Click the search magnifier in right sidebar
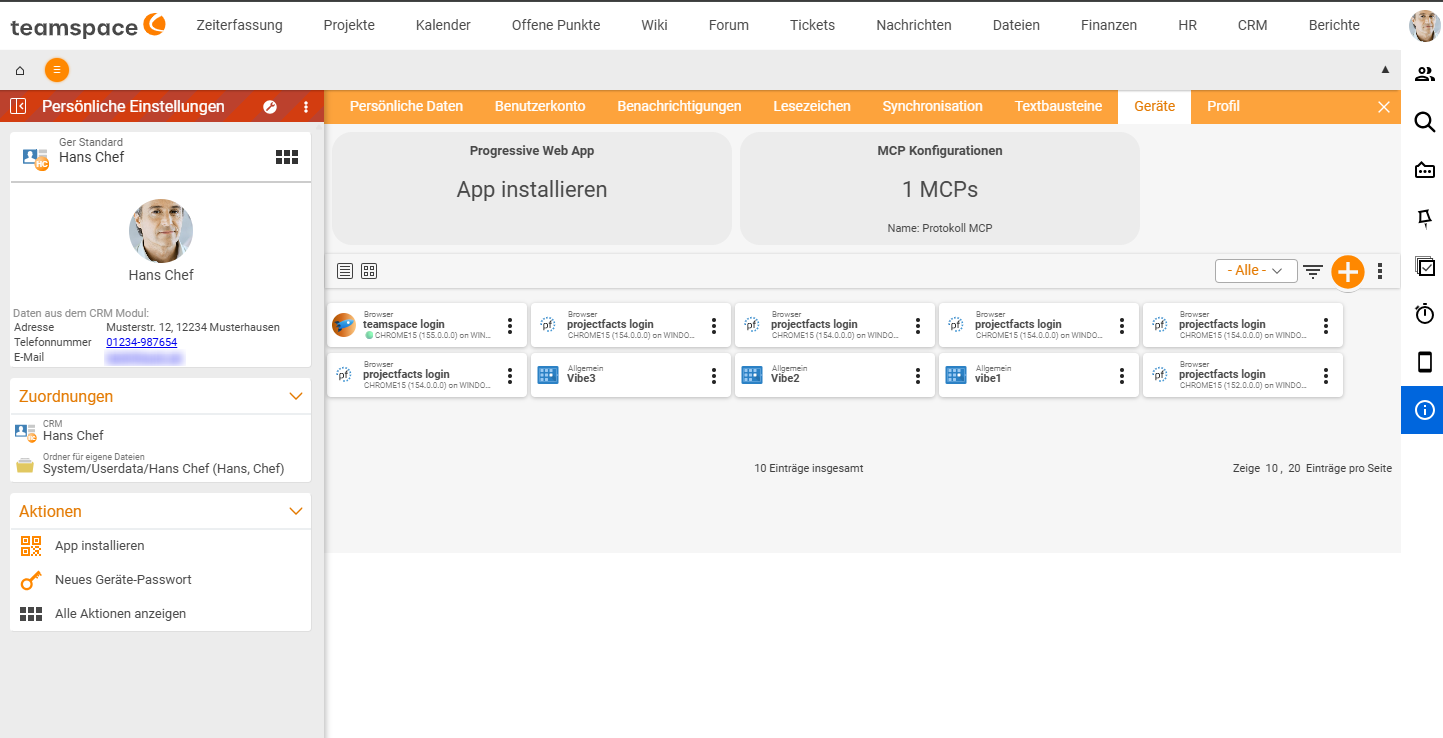1443x738 pixels. 1425,122
